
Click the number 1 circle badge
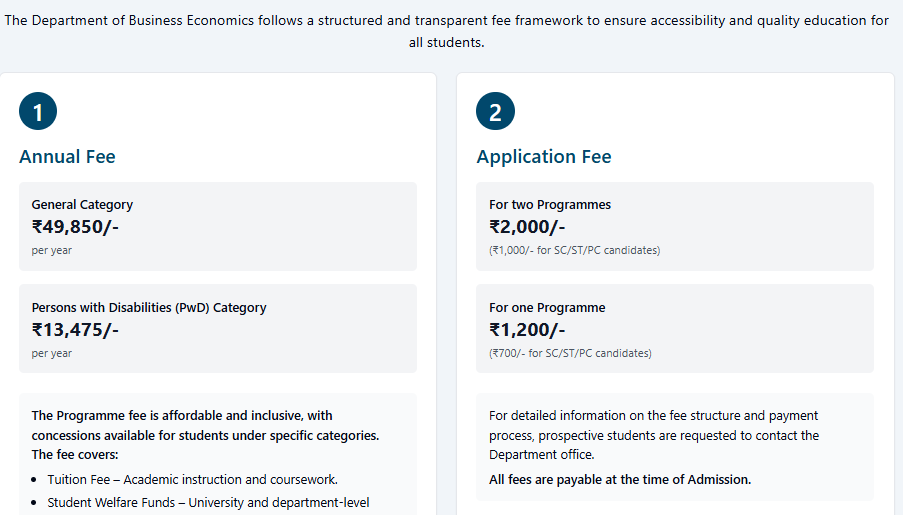tap(38, 112)
